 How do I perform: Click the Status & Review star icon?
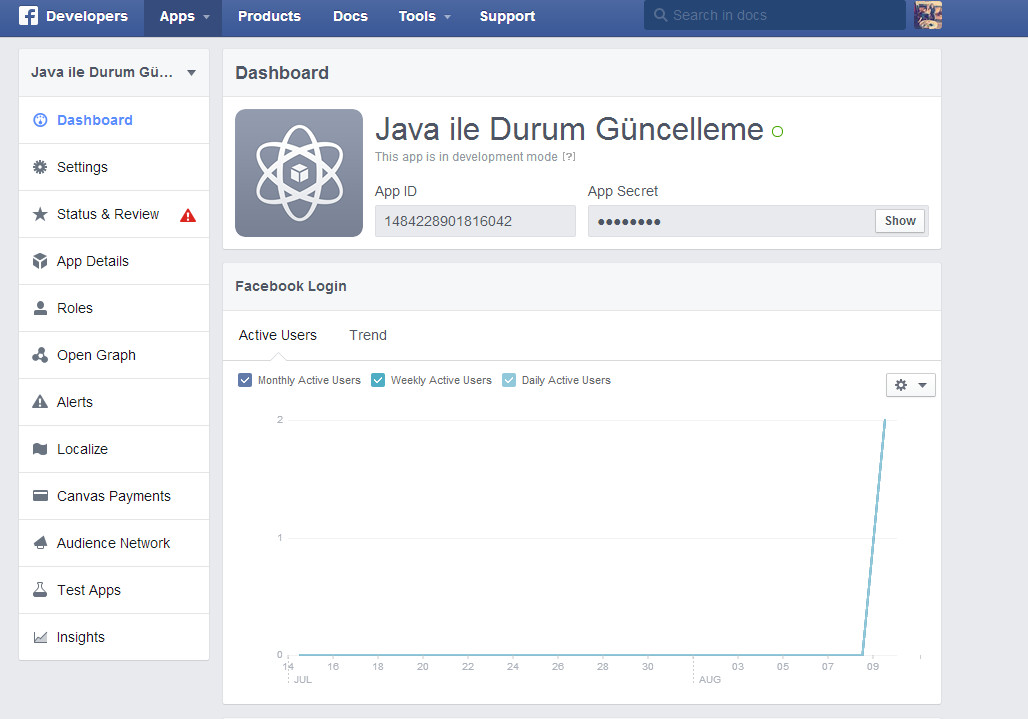pos(40,214)
